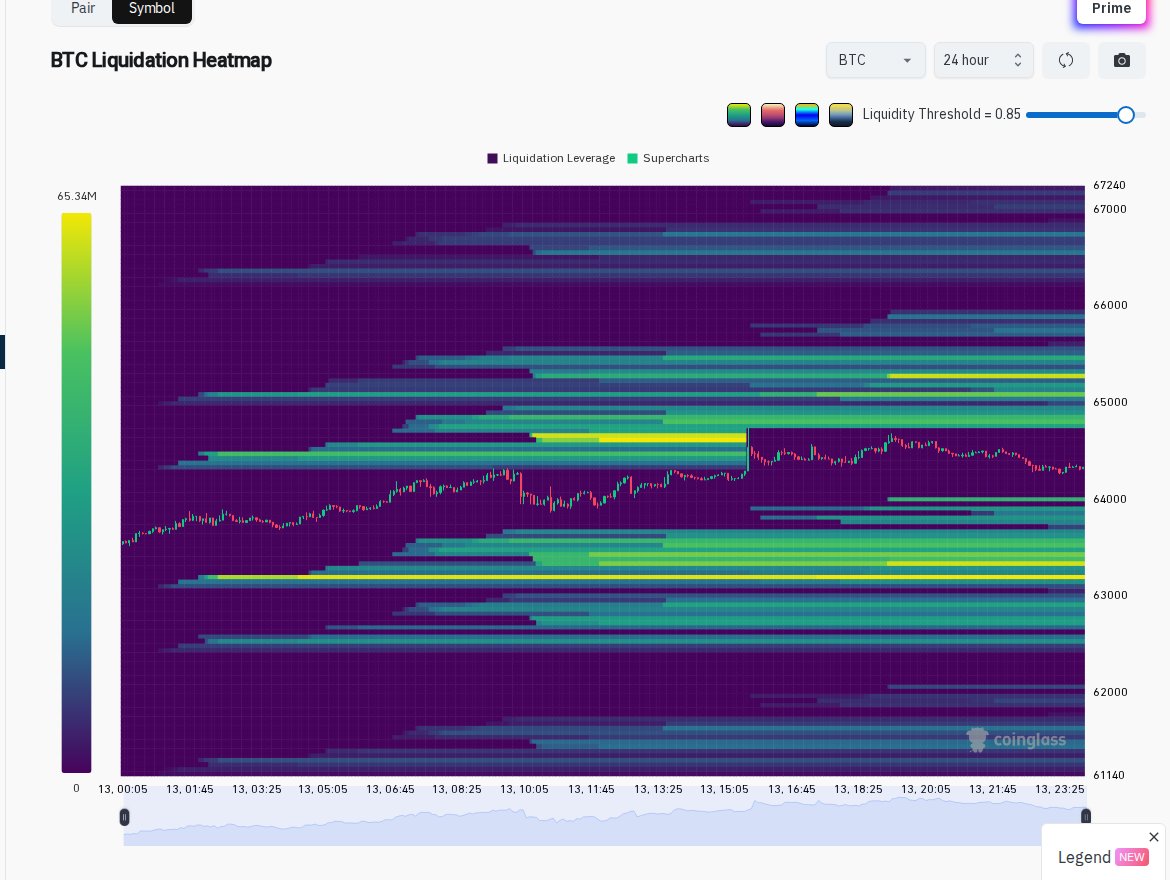1170x880 pixels.
Task: Choose the green-yellow color scheme swatch
Action: [739, 114]
